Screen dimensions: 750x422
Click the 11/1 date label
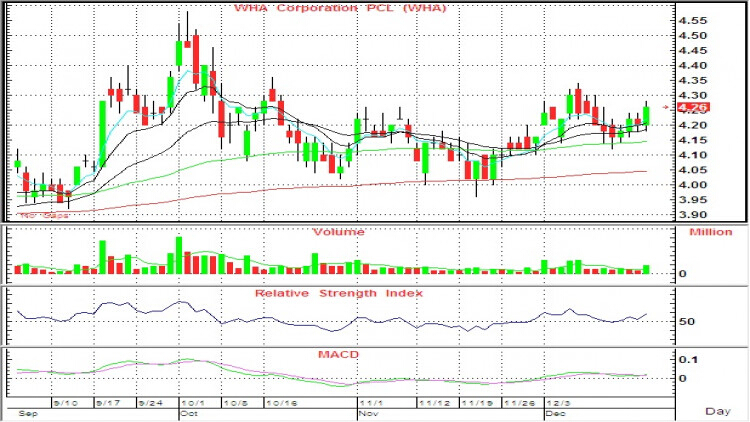point(372,403)
